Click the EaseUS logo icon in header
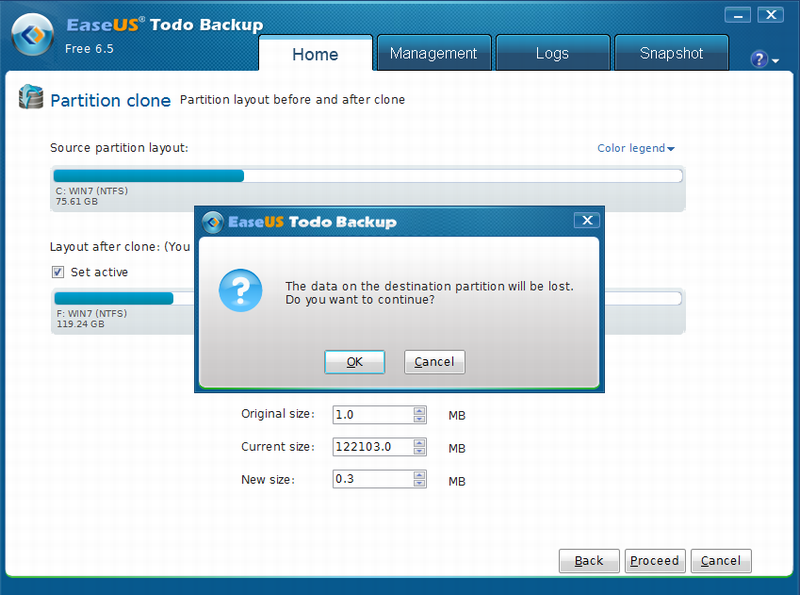 pos(33,35)
